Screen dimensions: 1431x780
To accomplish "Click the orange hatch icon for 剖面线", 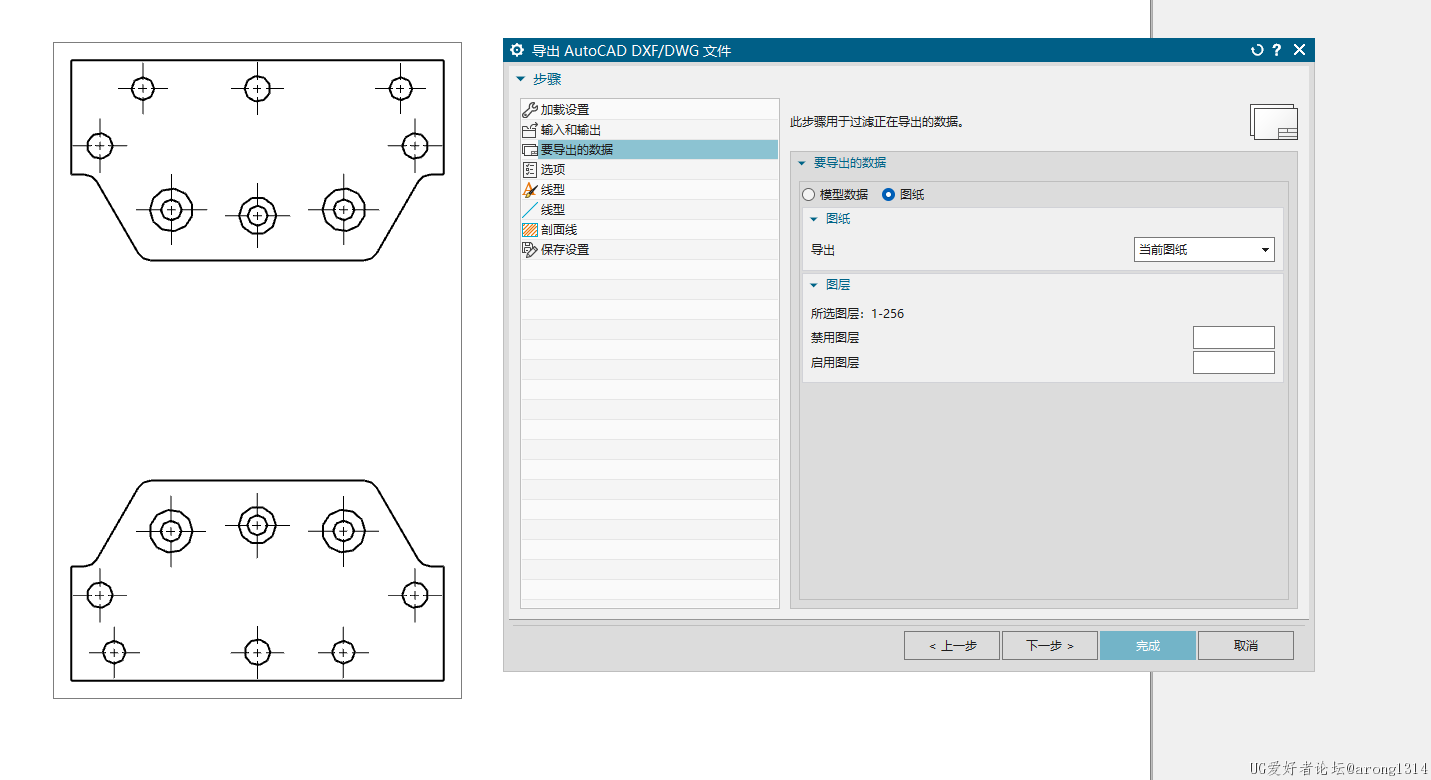I will 530,230.
